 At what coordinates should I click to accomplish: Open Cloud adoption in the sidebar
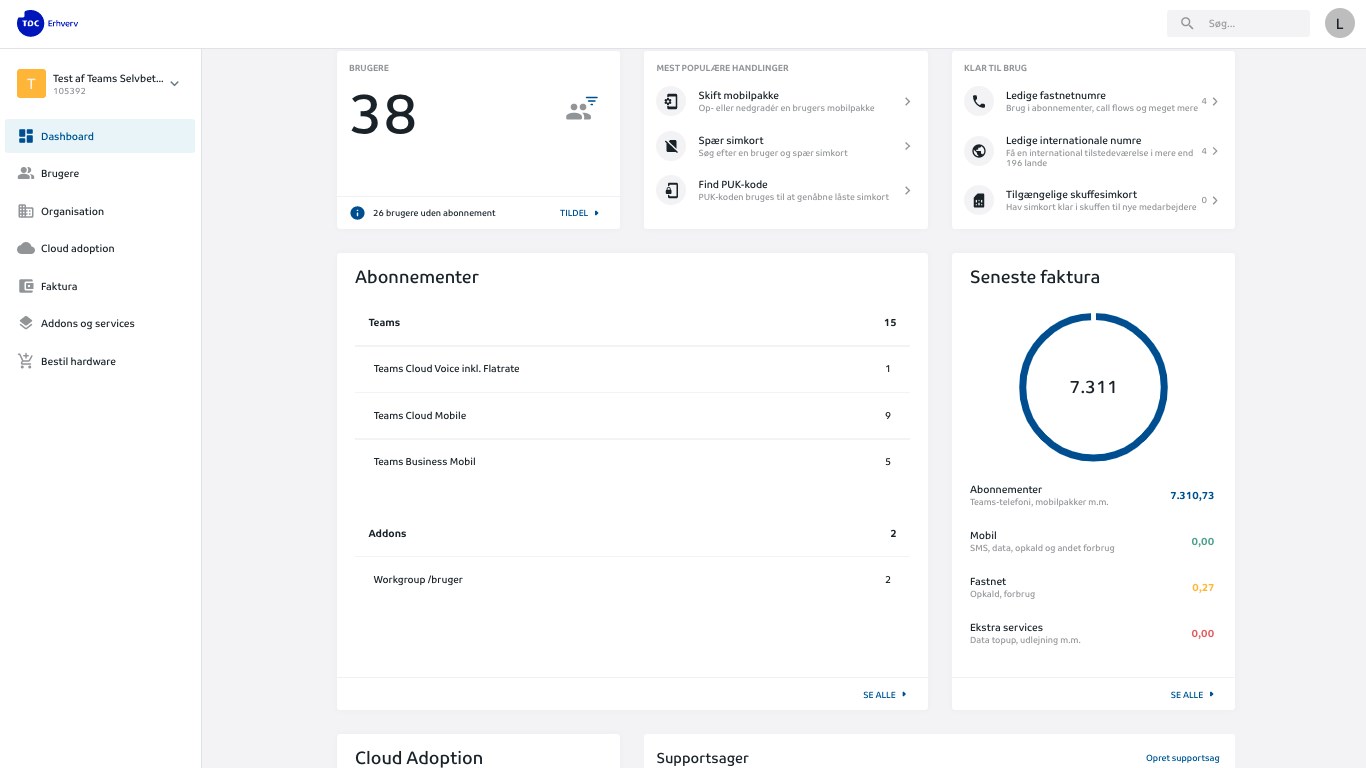coord(100,248)
